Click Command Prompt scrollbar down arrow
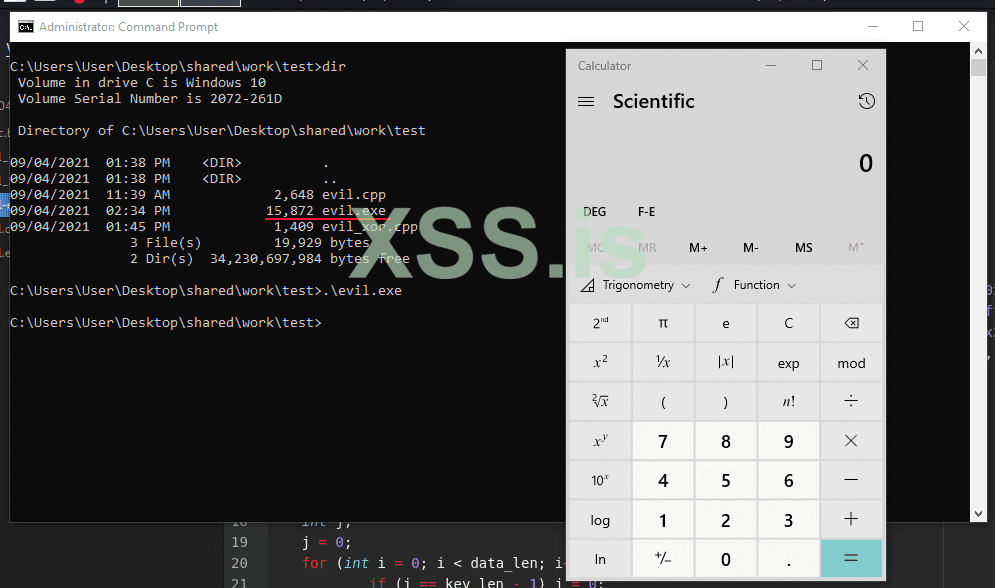Screen dimensions: 995x588 coord(978,514)
